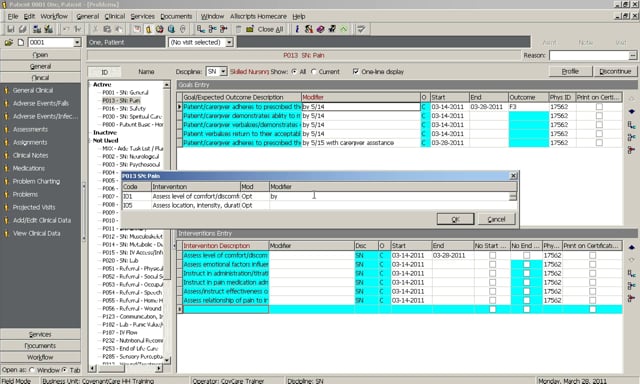
Task: Click the blank page icon beside patient ID
Action: click(x=20, y=42)
